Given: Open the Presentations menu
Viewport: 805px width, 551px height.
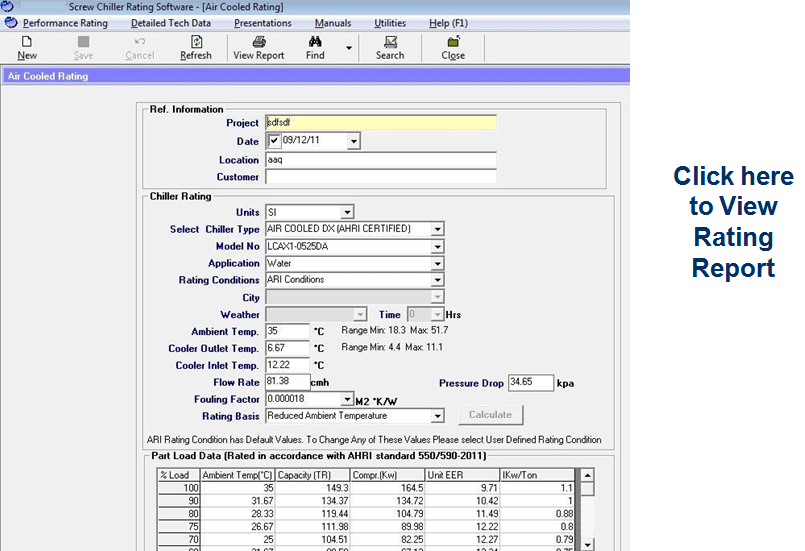Looking at the screenshot, I should tap(263, 23).
